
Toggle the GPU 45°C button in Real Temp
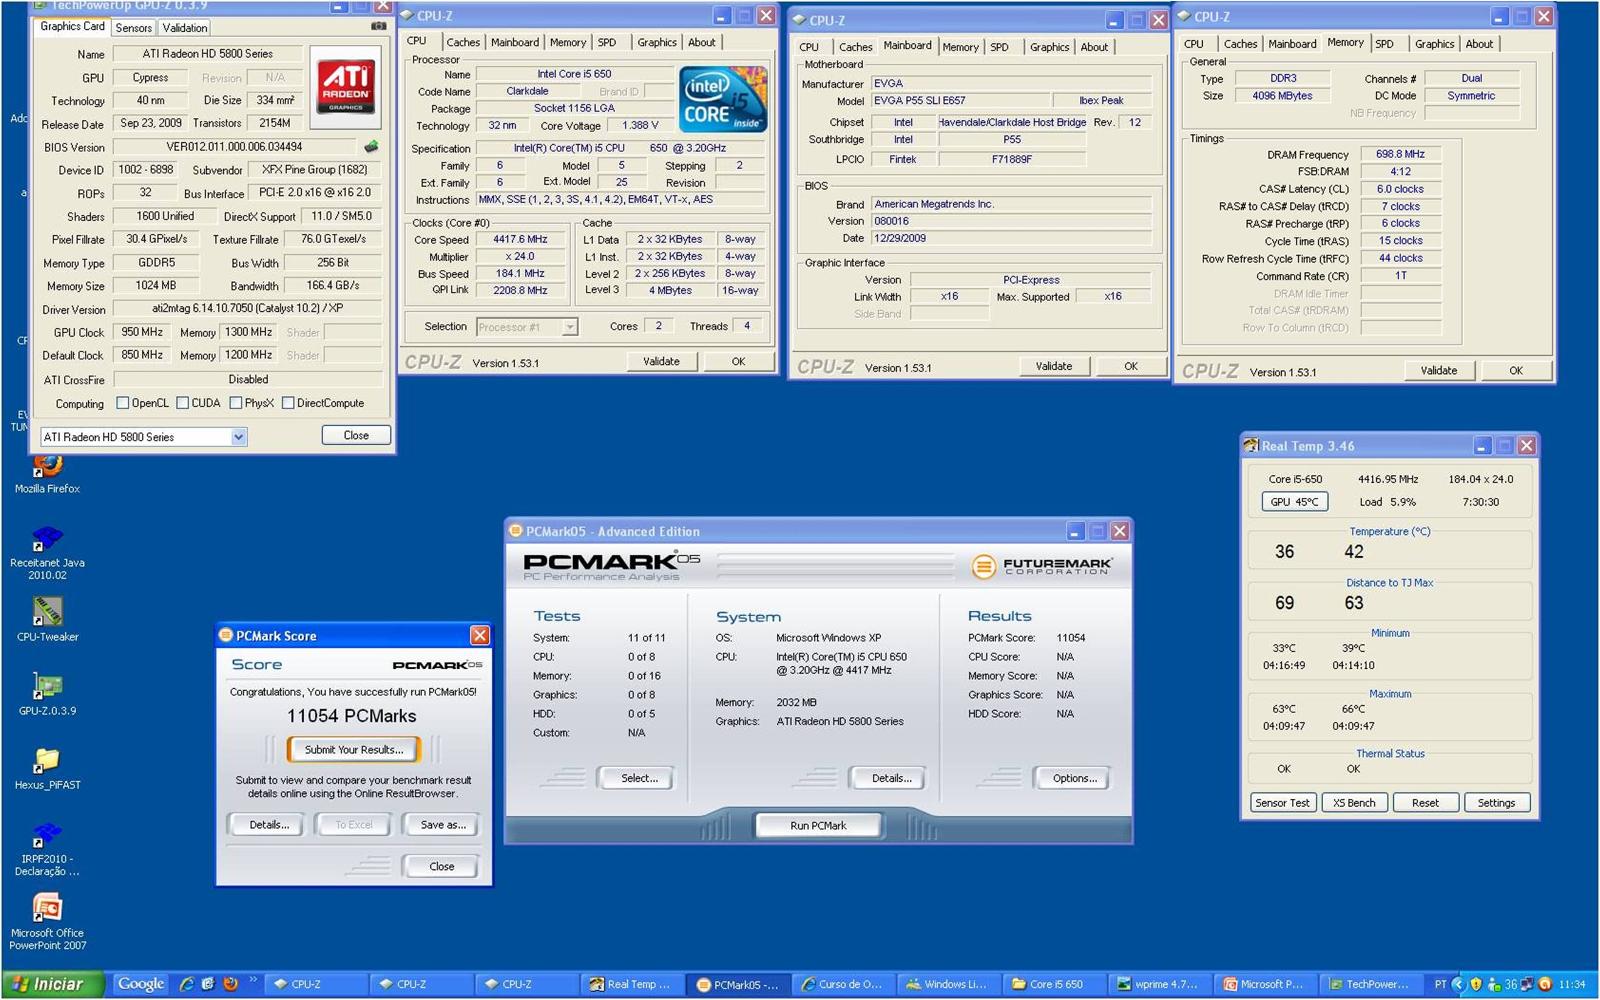point(1294,502)
